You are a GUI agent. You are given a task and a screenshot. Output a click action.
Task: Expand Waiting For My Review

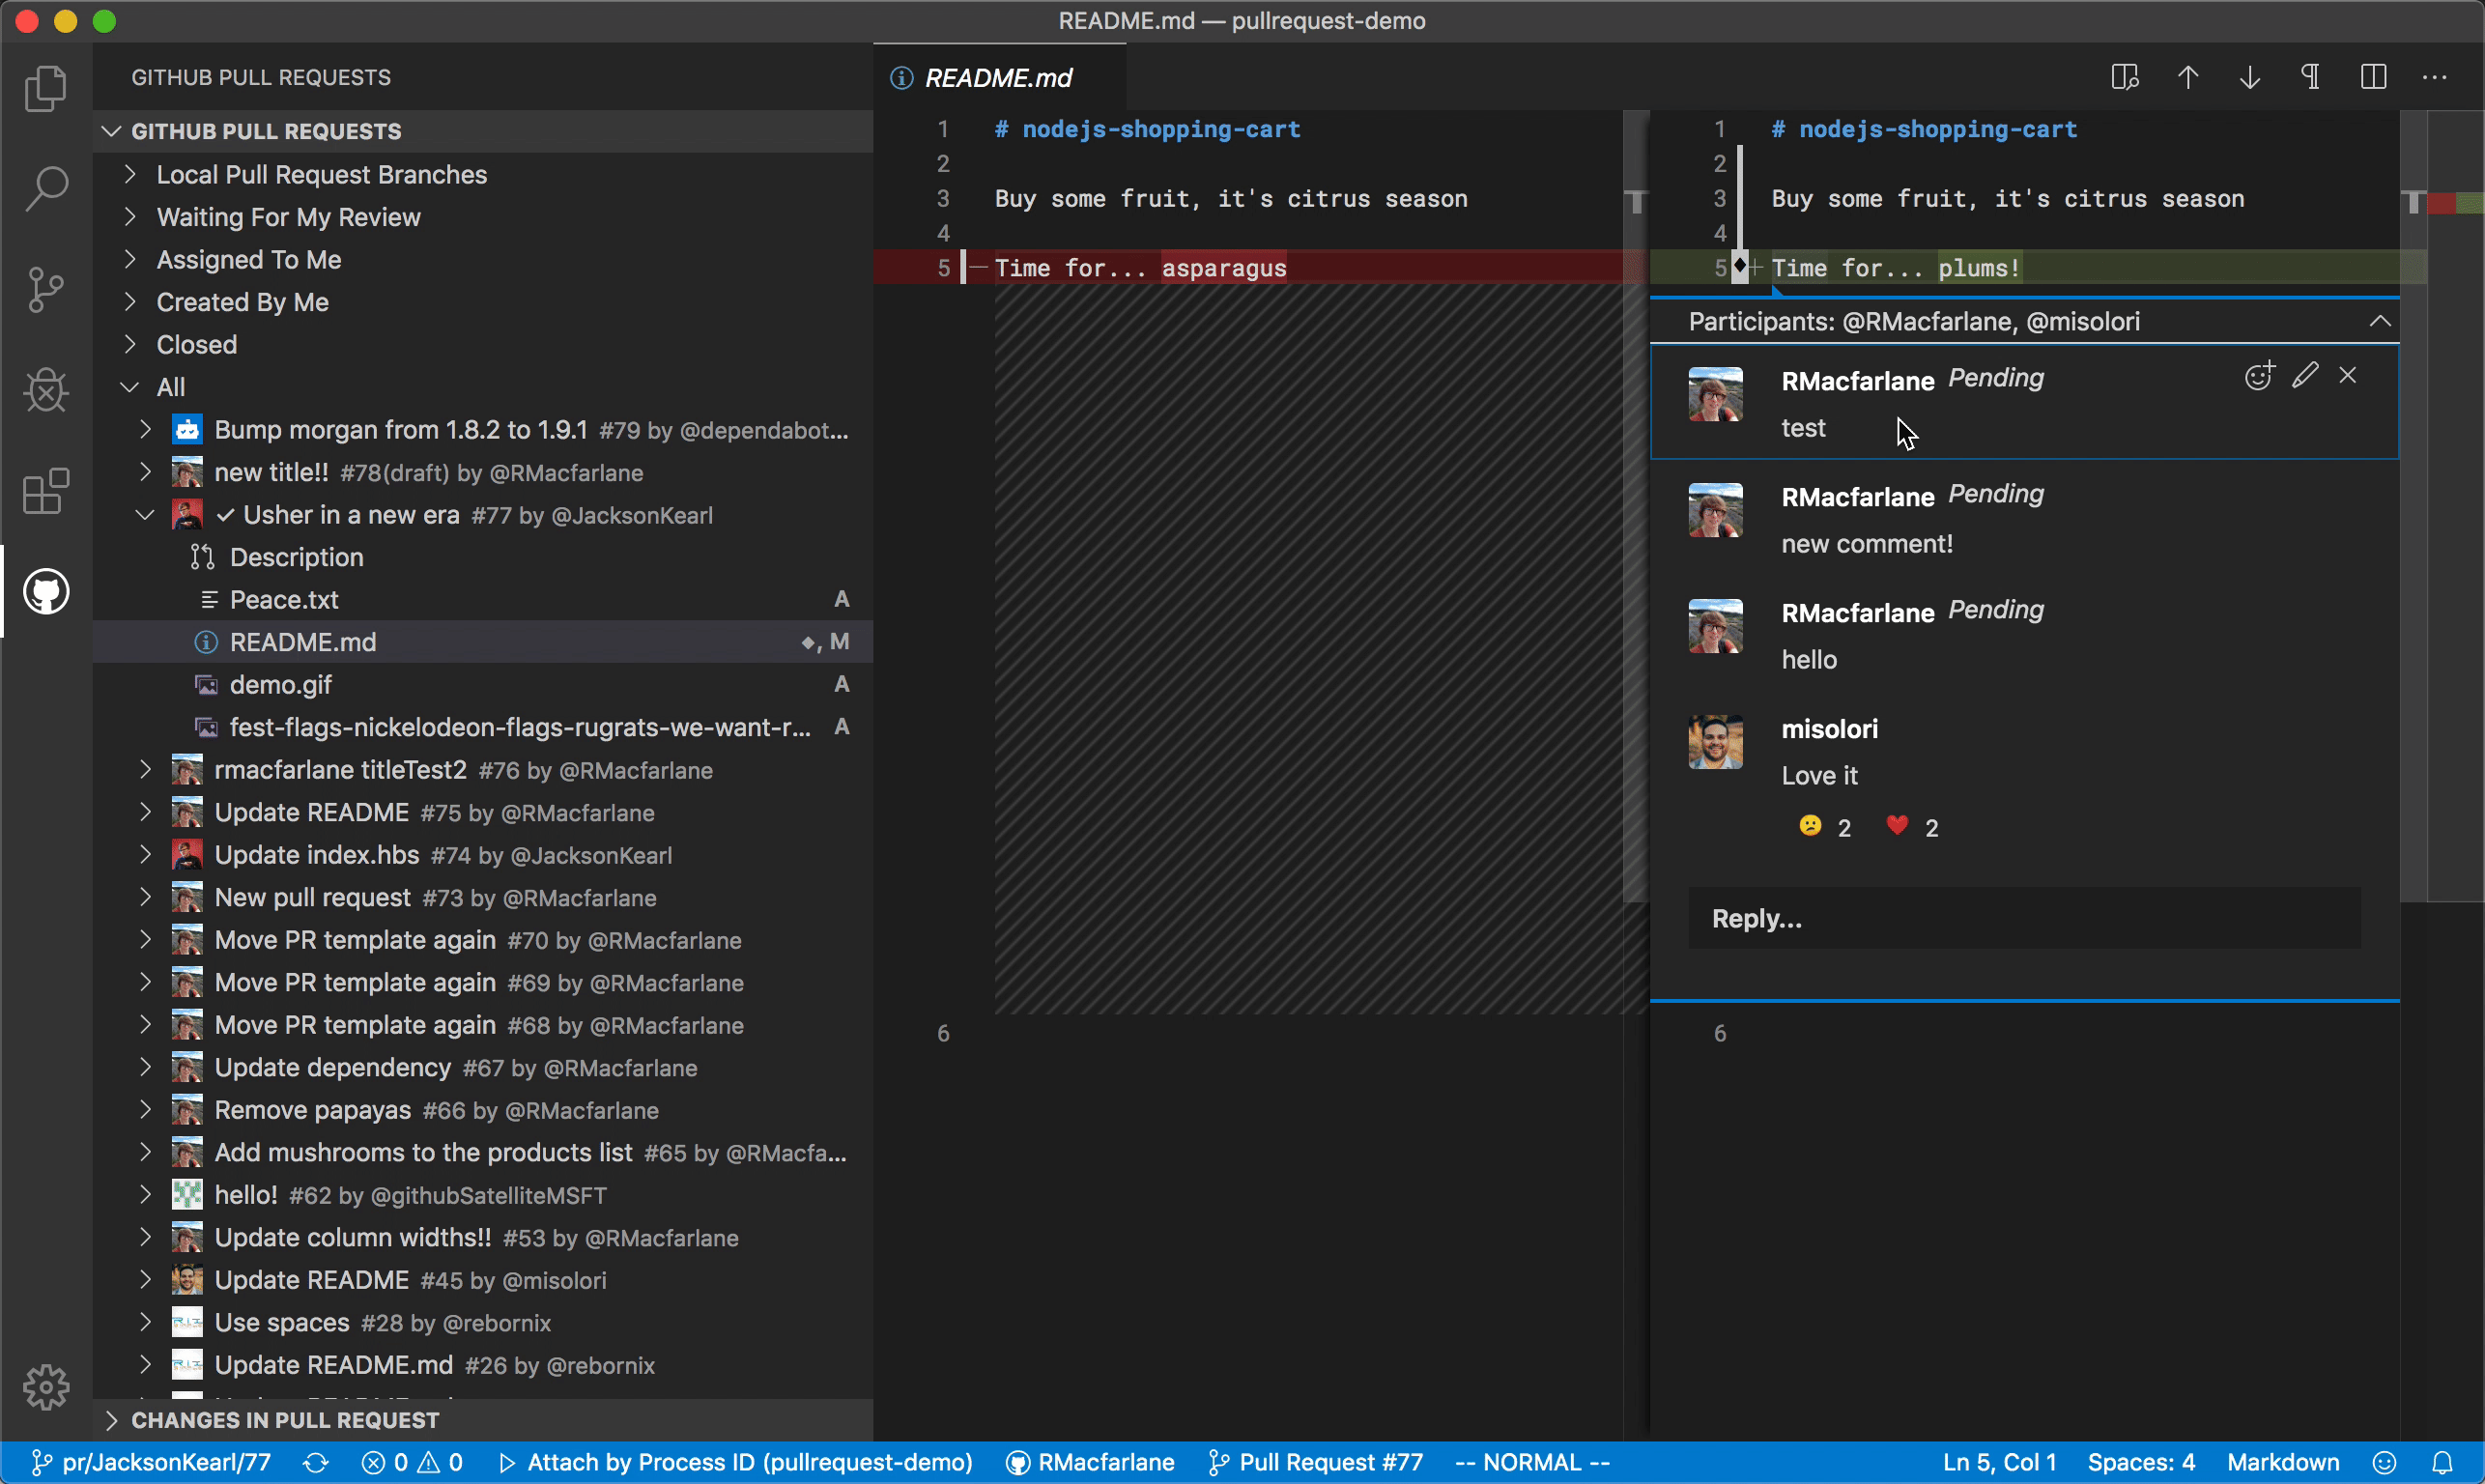click(x=483, y=217)
